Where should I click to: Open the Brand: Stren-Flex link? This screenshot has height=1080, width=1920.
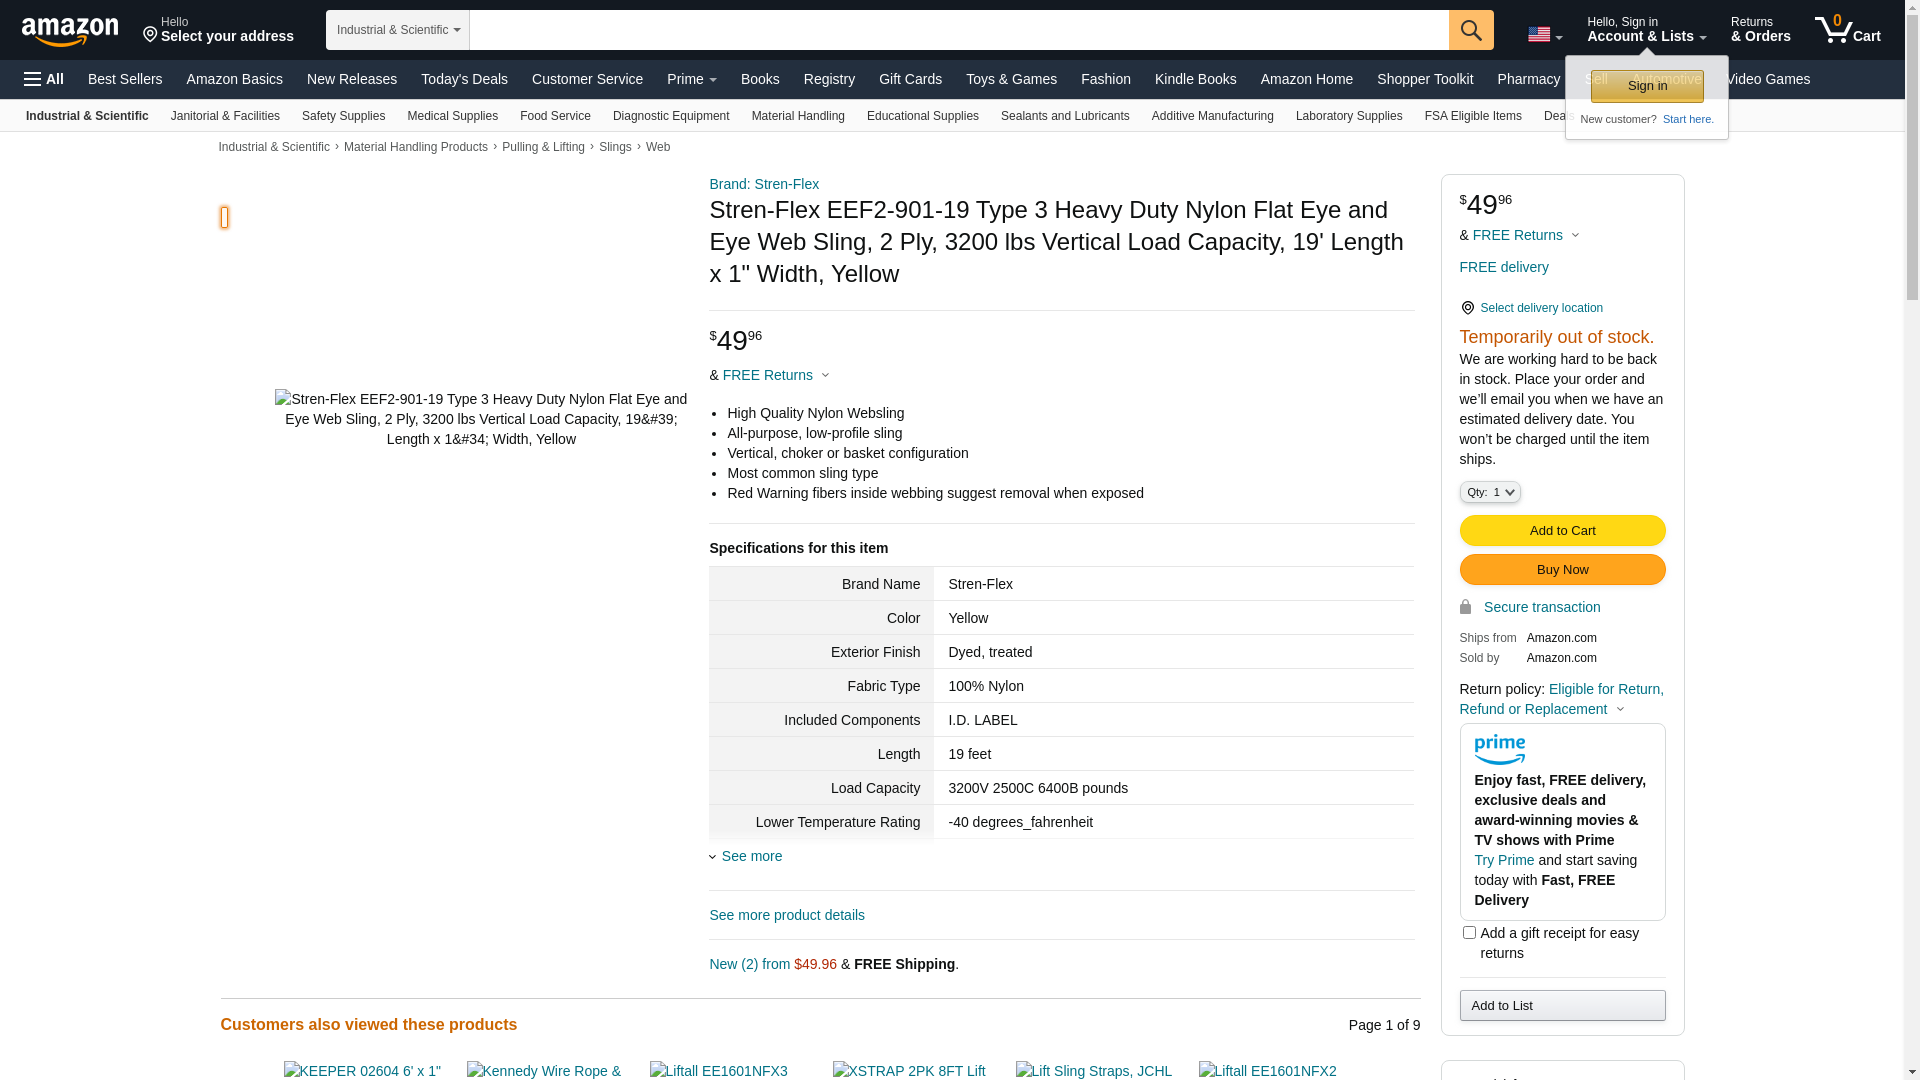764,184
